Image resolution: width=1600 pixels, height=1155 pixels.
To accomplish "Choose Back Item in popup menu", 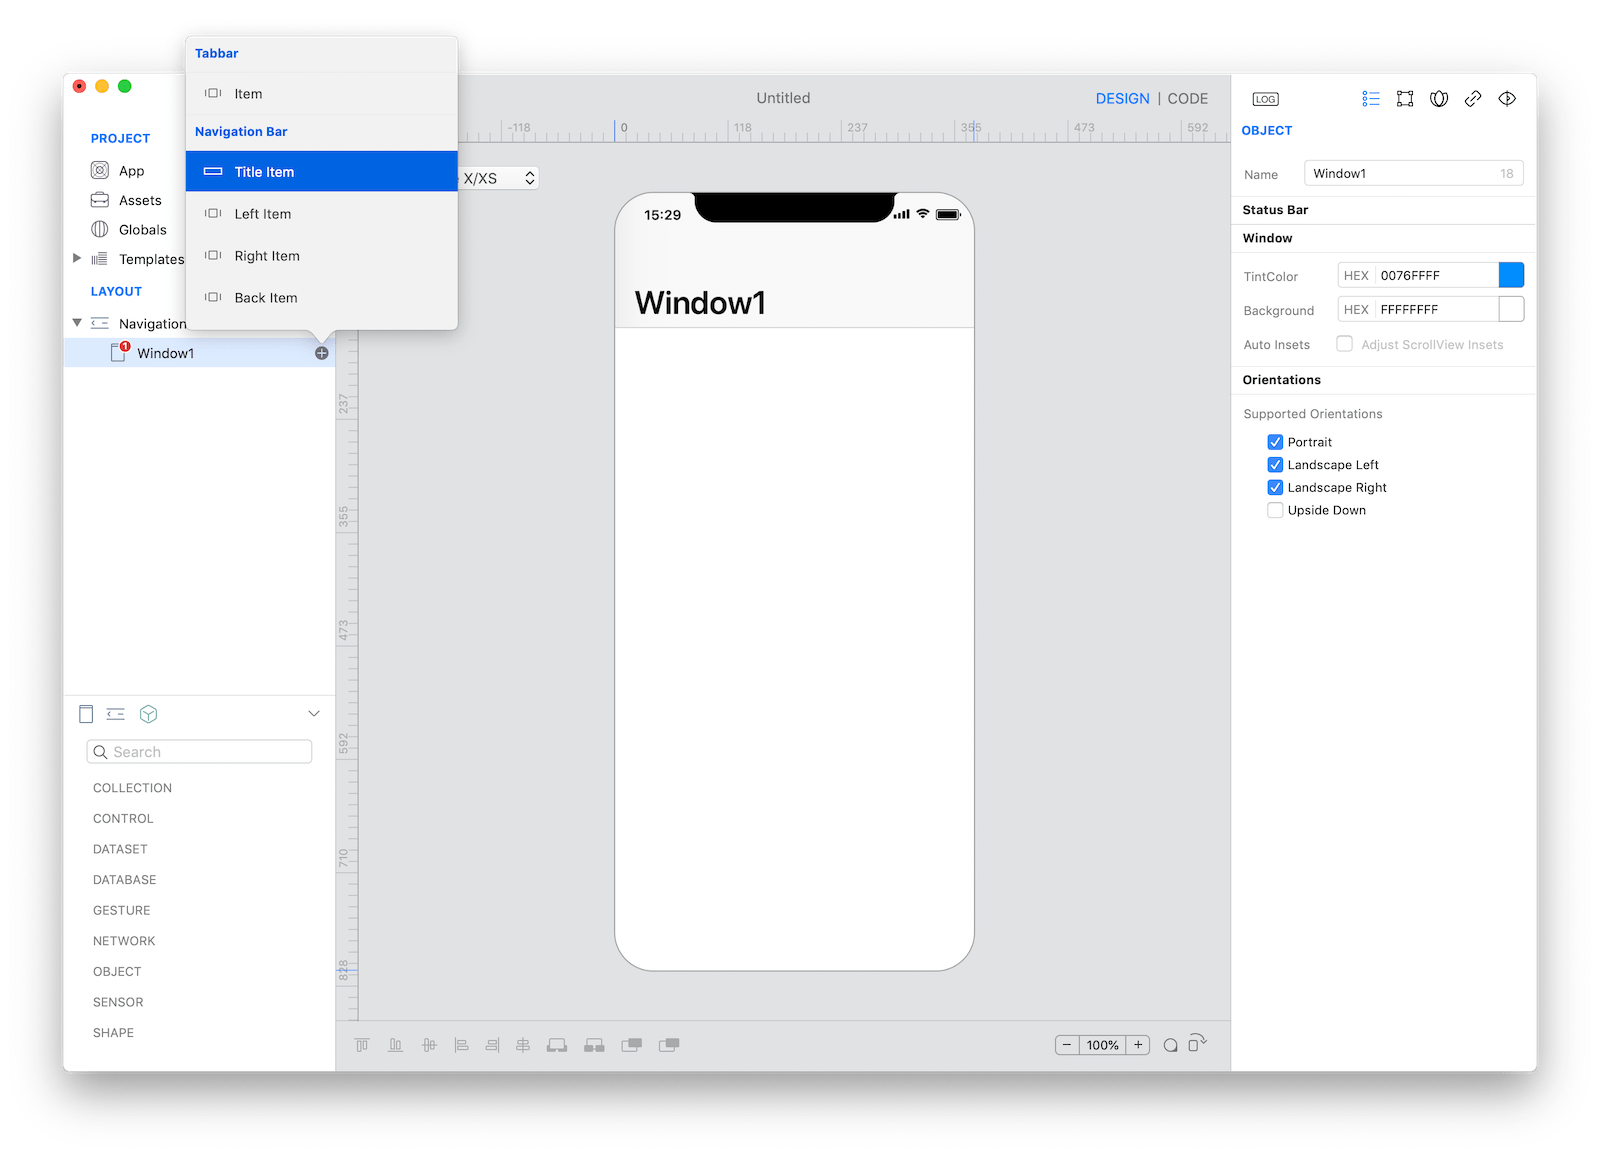I will 322,298.
